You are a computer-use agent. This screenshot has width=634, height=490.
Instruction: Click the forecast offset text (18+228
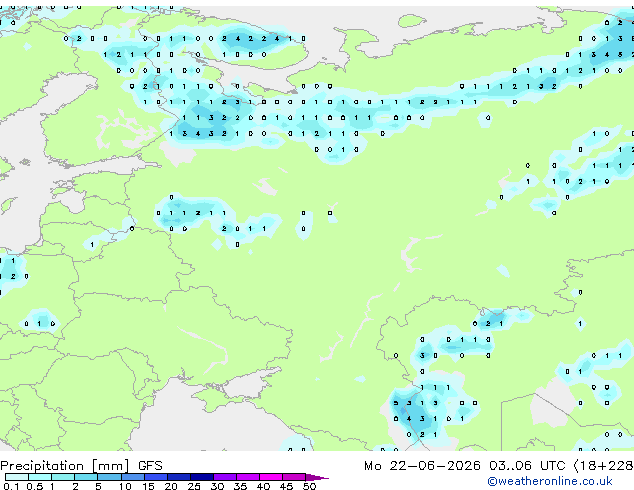tap(604, 466)
